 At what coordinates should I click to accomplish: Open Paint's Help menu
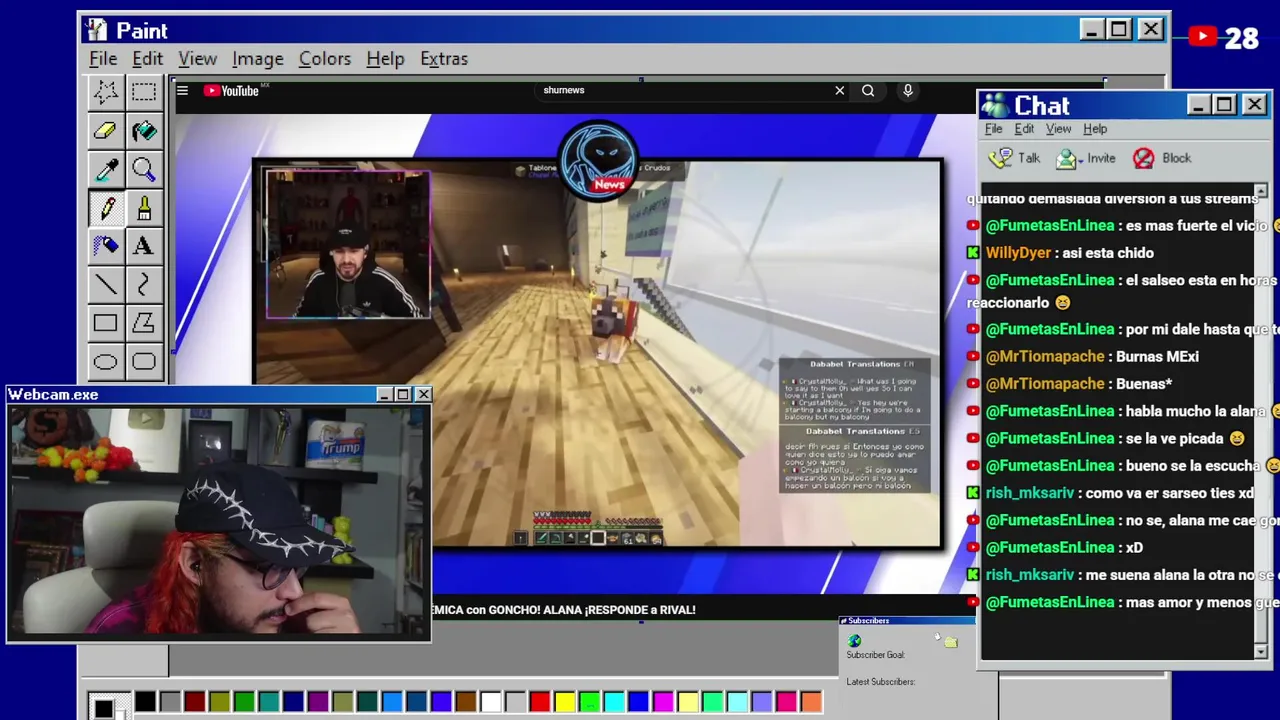click(385, 59)
